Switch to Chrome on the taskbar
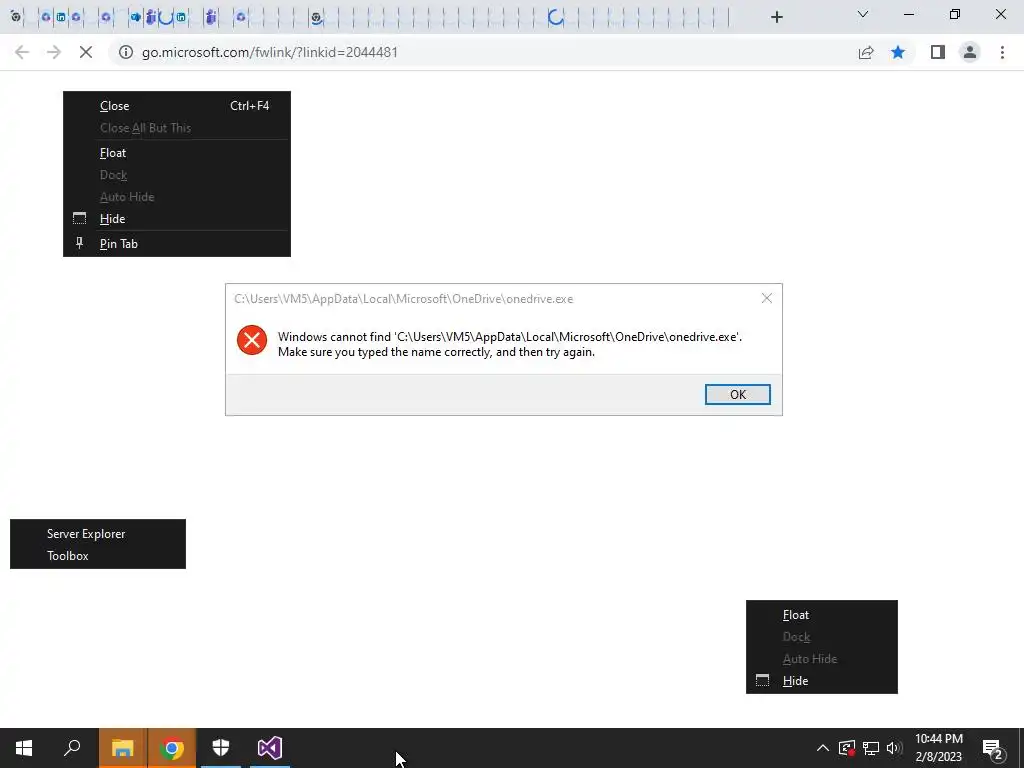This screenshot has width=1024, height=768. [172, 748]
